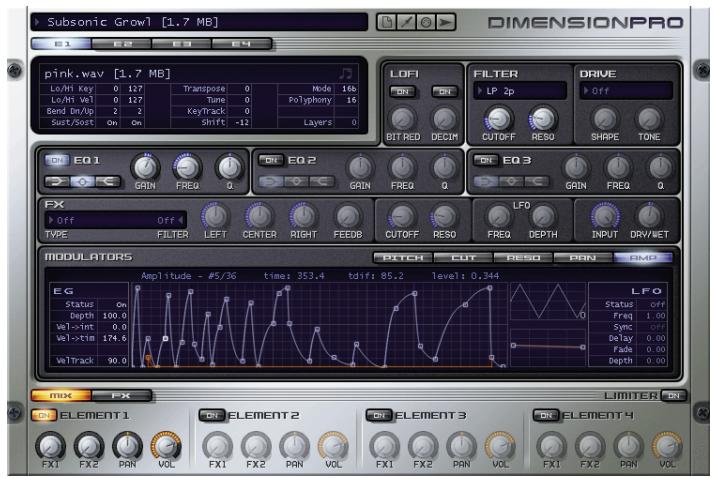Click the FX FEEDB knob
This screenshot has width=715, height=478.
(347, 216)
